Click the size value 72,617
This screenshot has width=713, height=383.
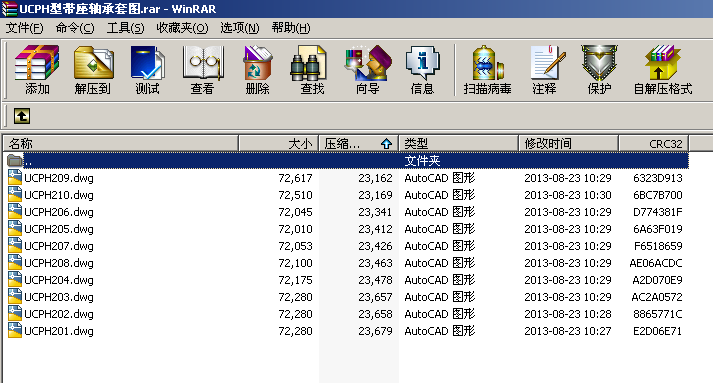(296, 178)
